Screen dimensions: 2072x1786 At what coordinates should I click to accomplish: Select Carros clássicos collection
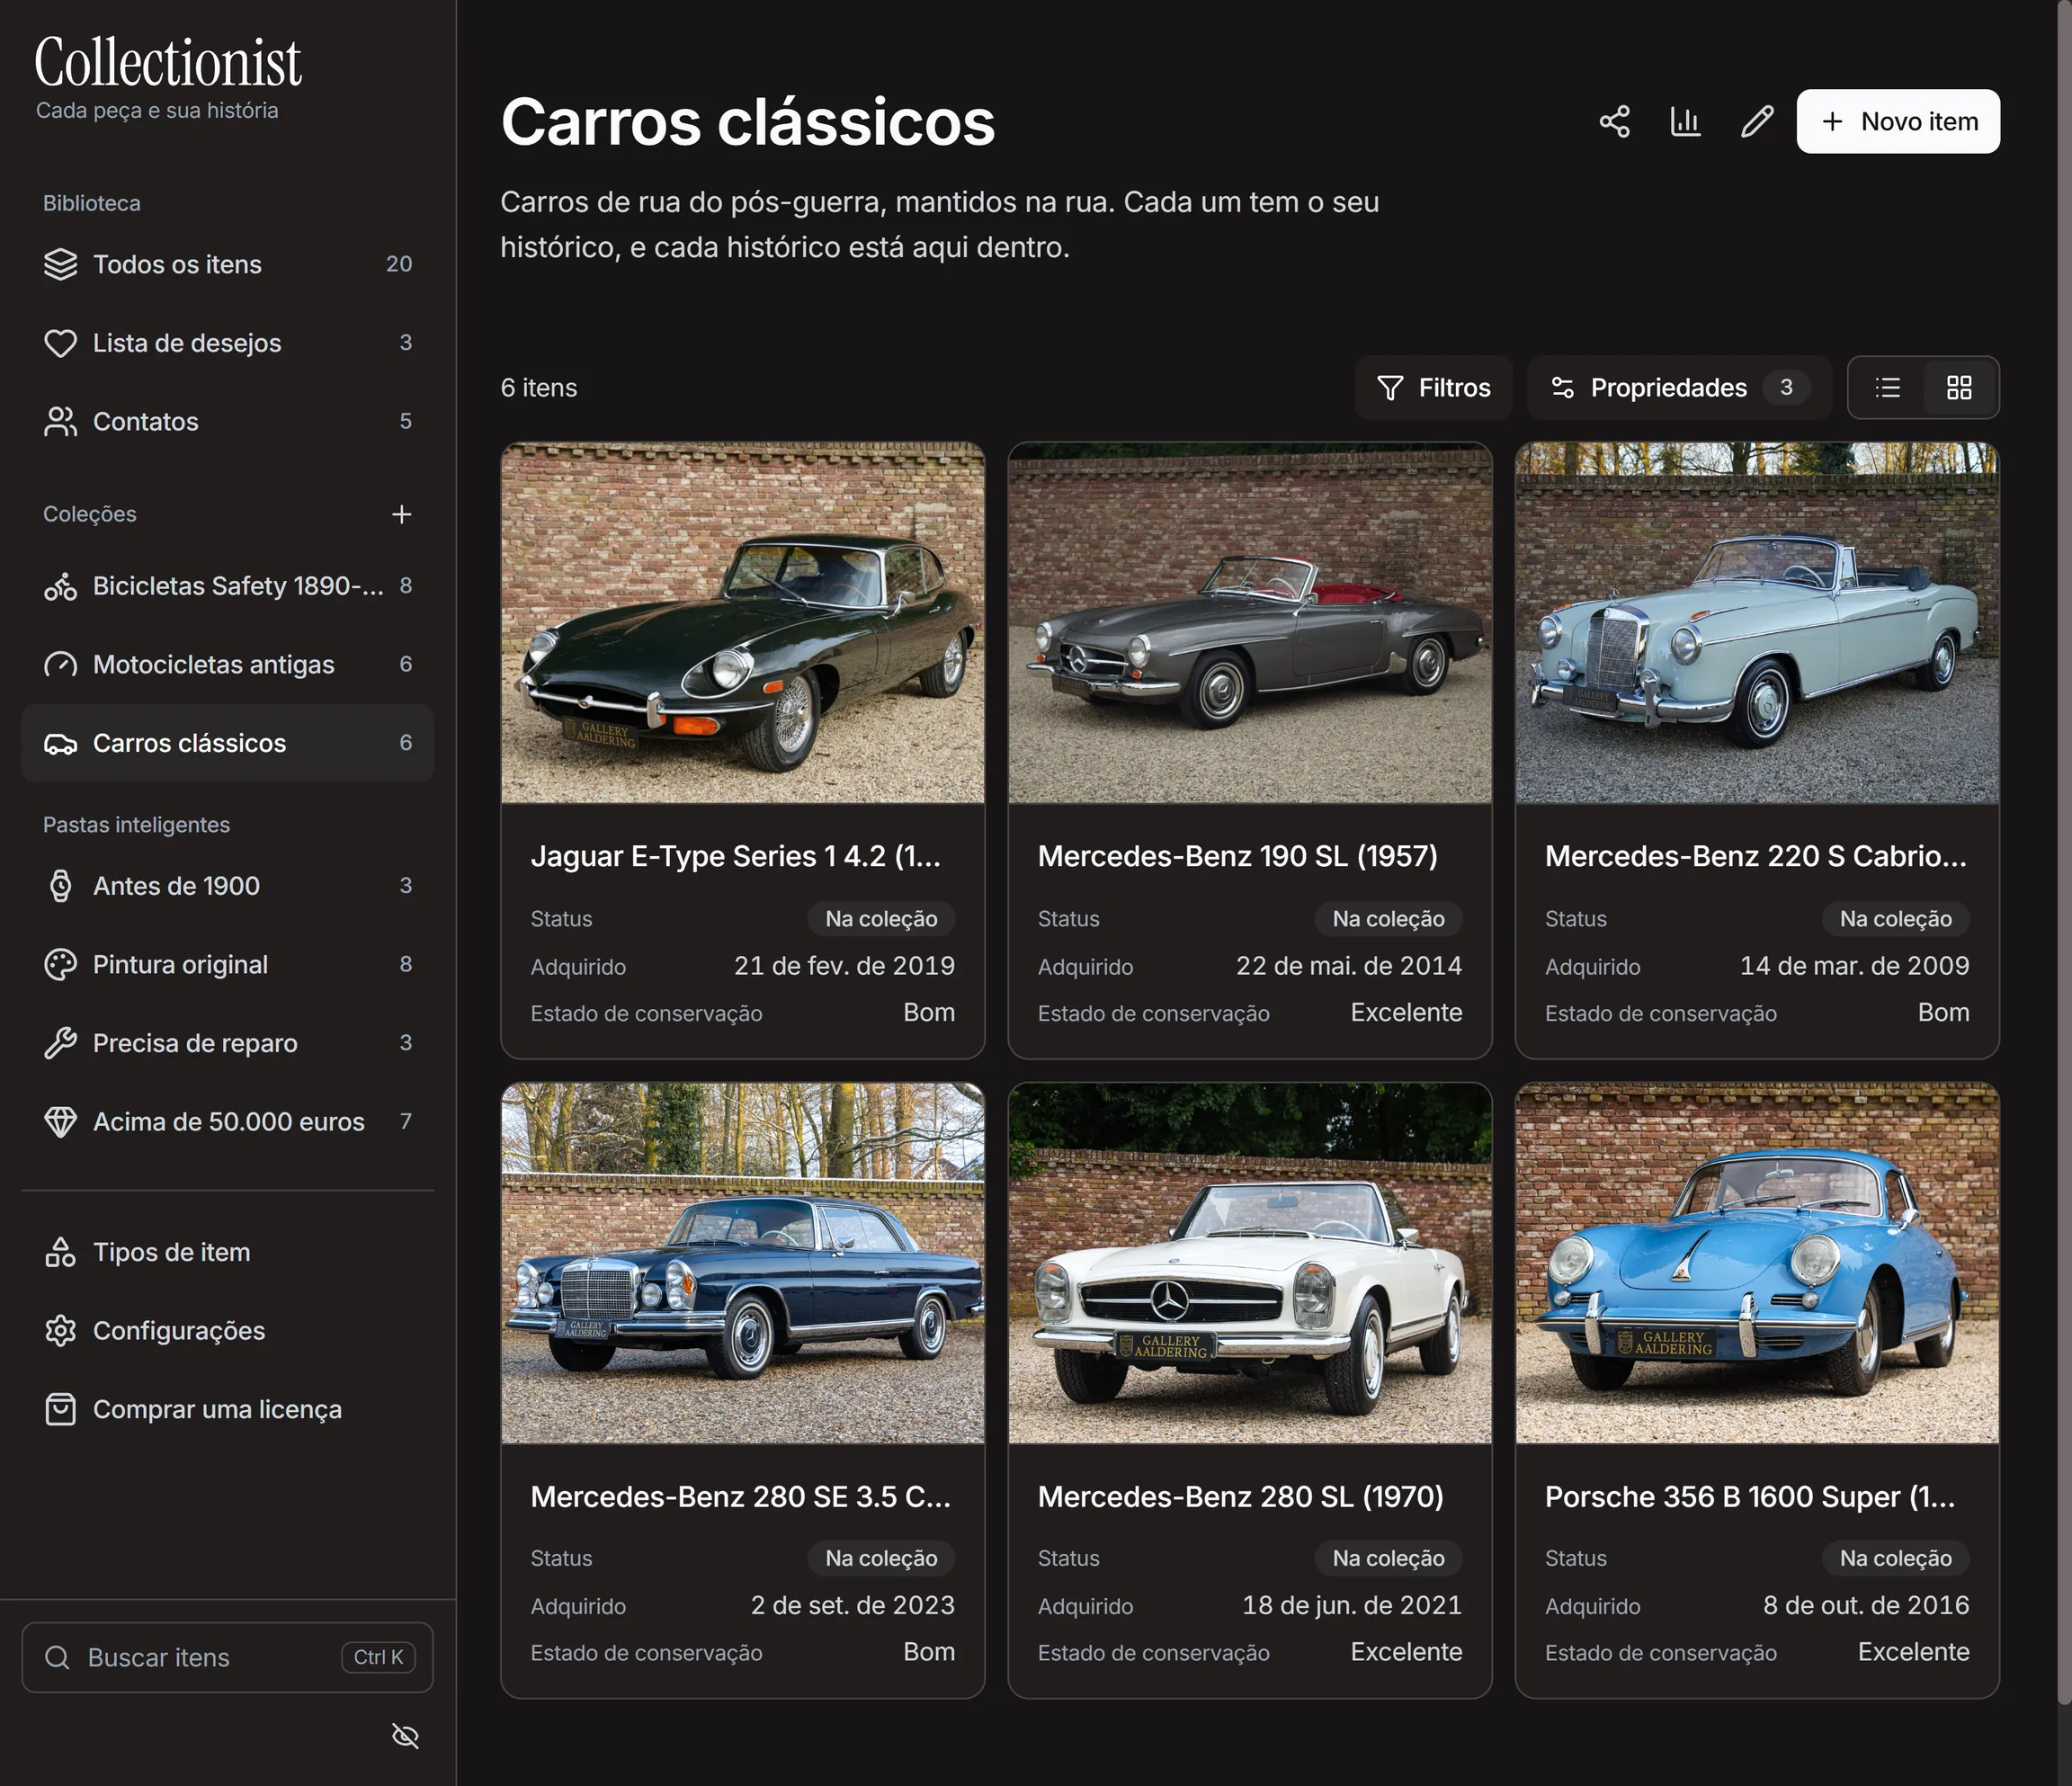click(x=228, y=743)
